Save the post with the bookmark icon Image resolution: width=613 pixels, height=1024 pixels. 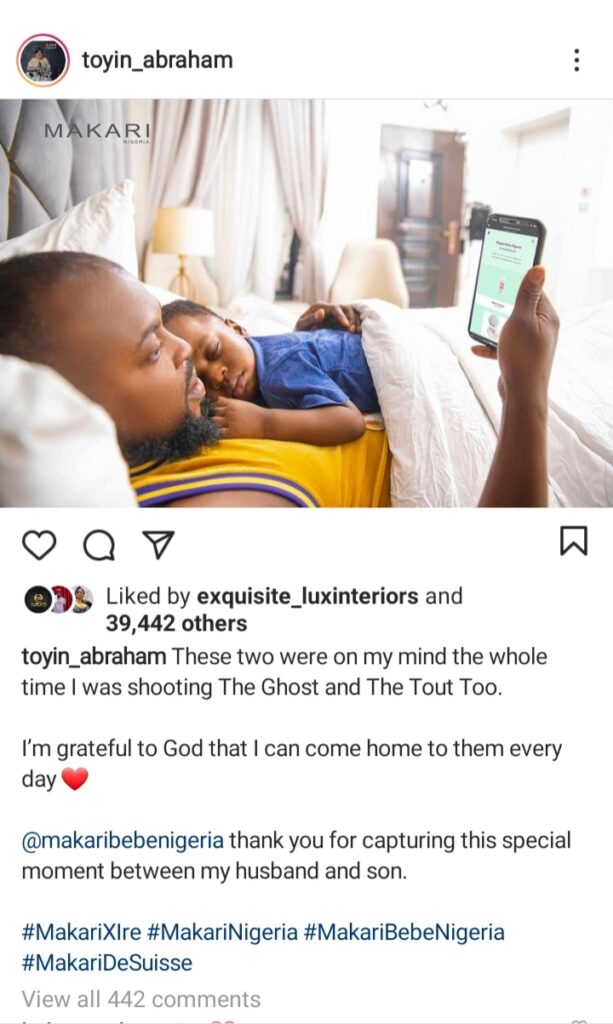(574, 541)
